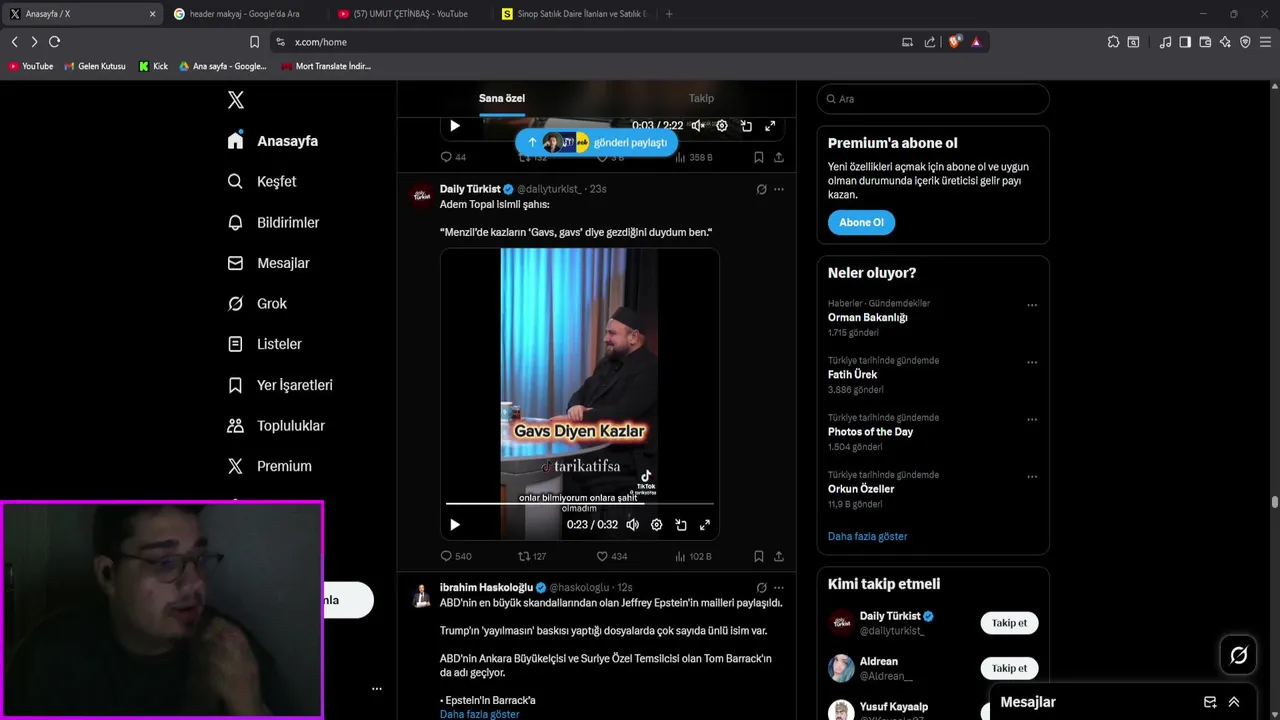Play the Daily Türkist video
This screenshot has width=1280, height=720.
(455, 525)
